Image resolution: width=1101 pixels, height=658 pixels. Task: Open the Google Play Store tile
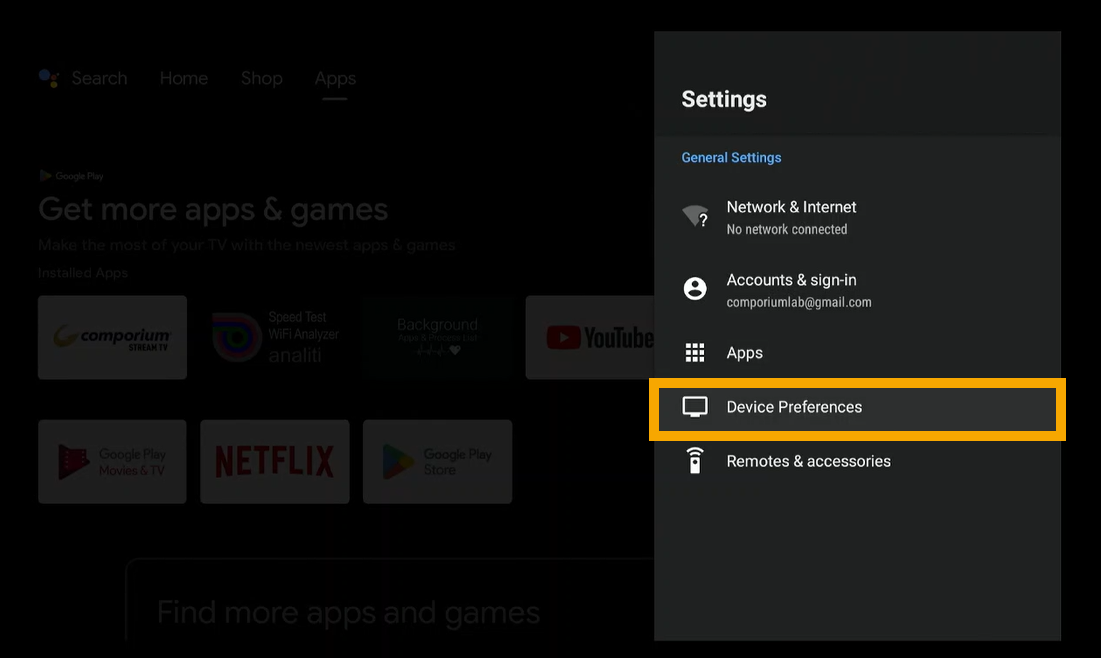(437, 461)
